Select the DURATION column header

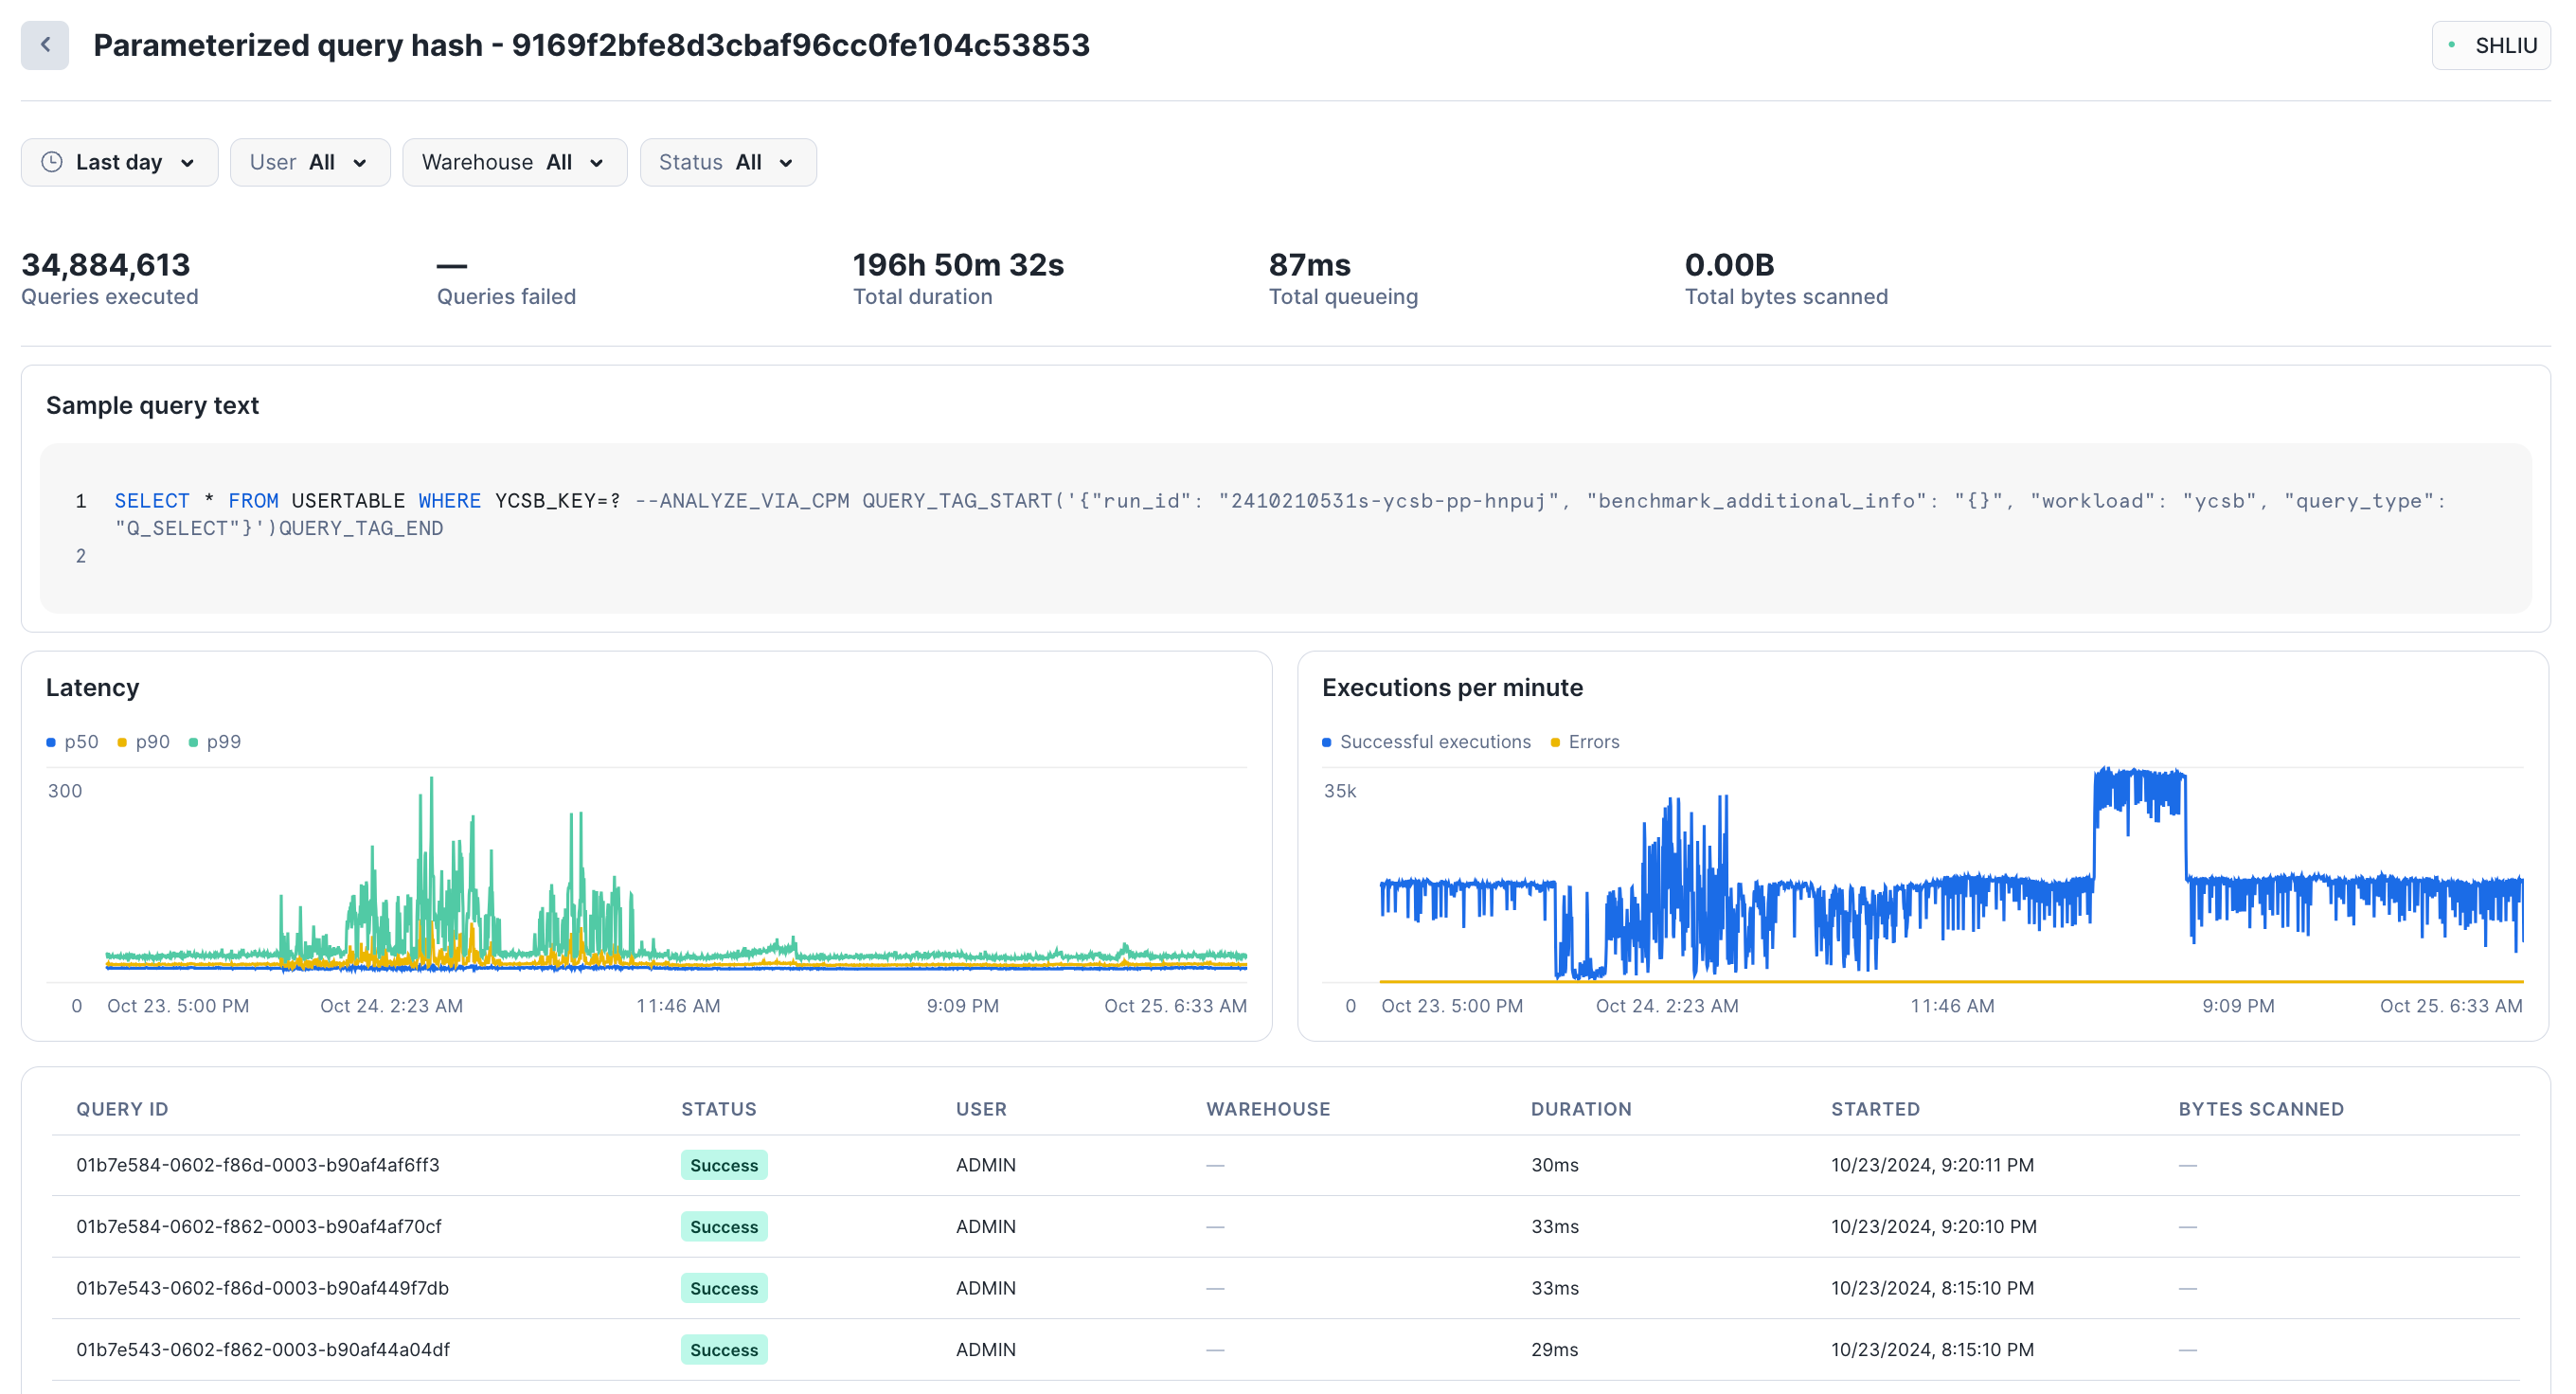(1581, 1109)
